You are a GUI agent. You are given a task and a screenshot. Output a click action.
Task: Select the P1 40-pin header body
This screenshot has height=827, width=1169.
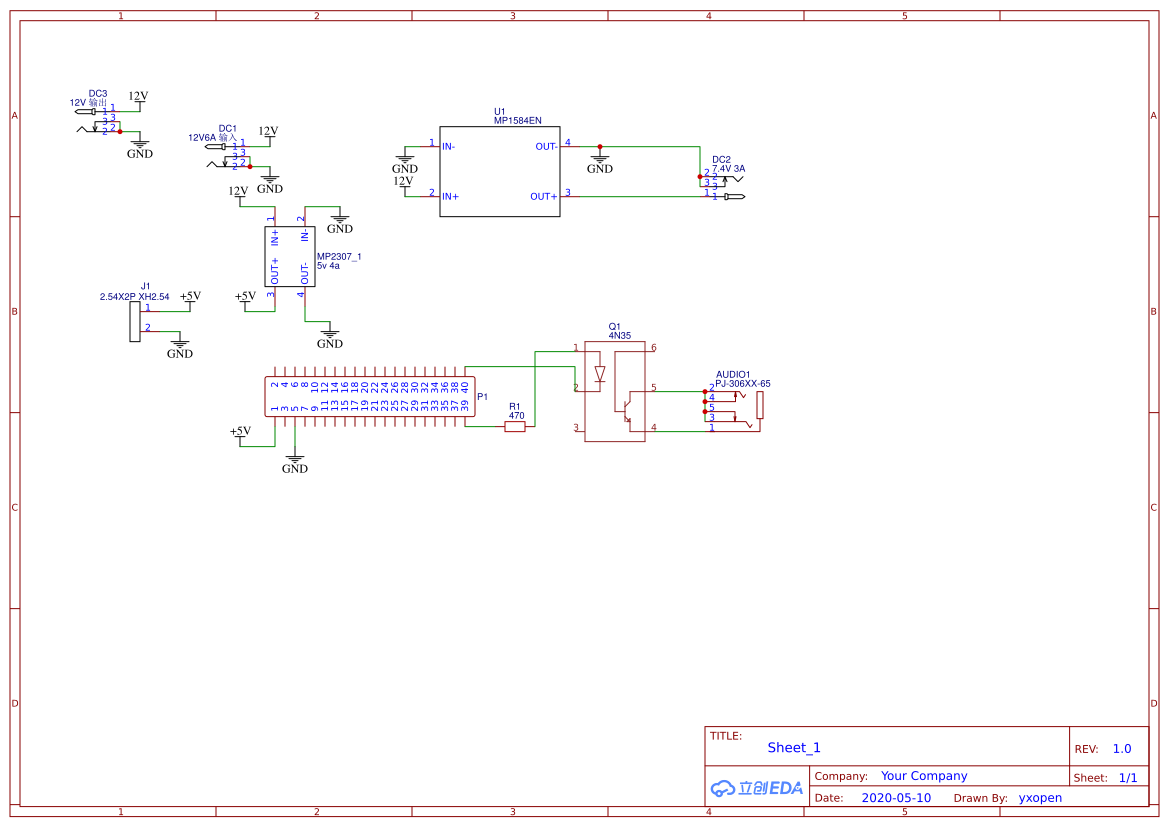pyautogui.click(x=370, y=397)
